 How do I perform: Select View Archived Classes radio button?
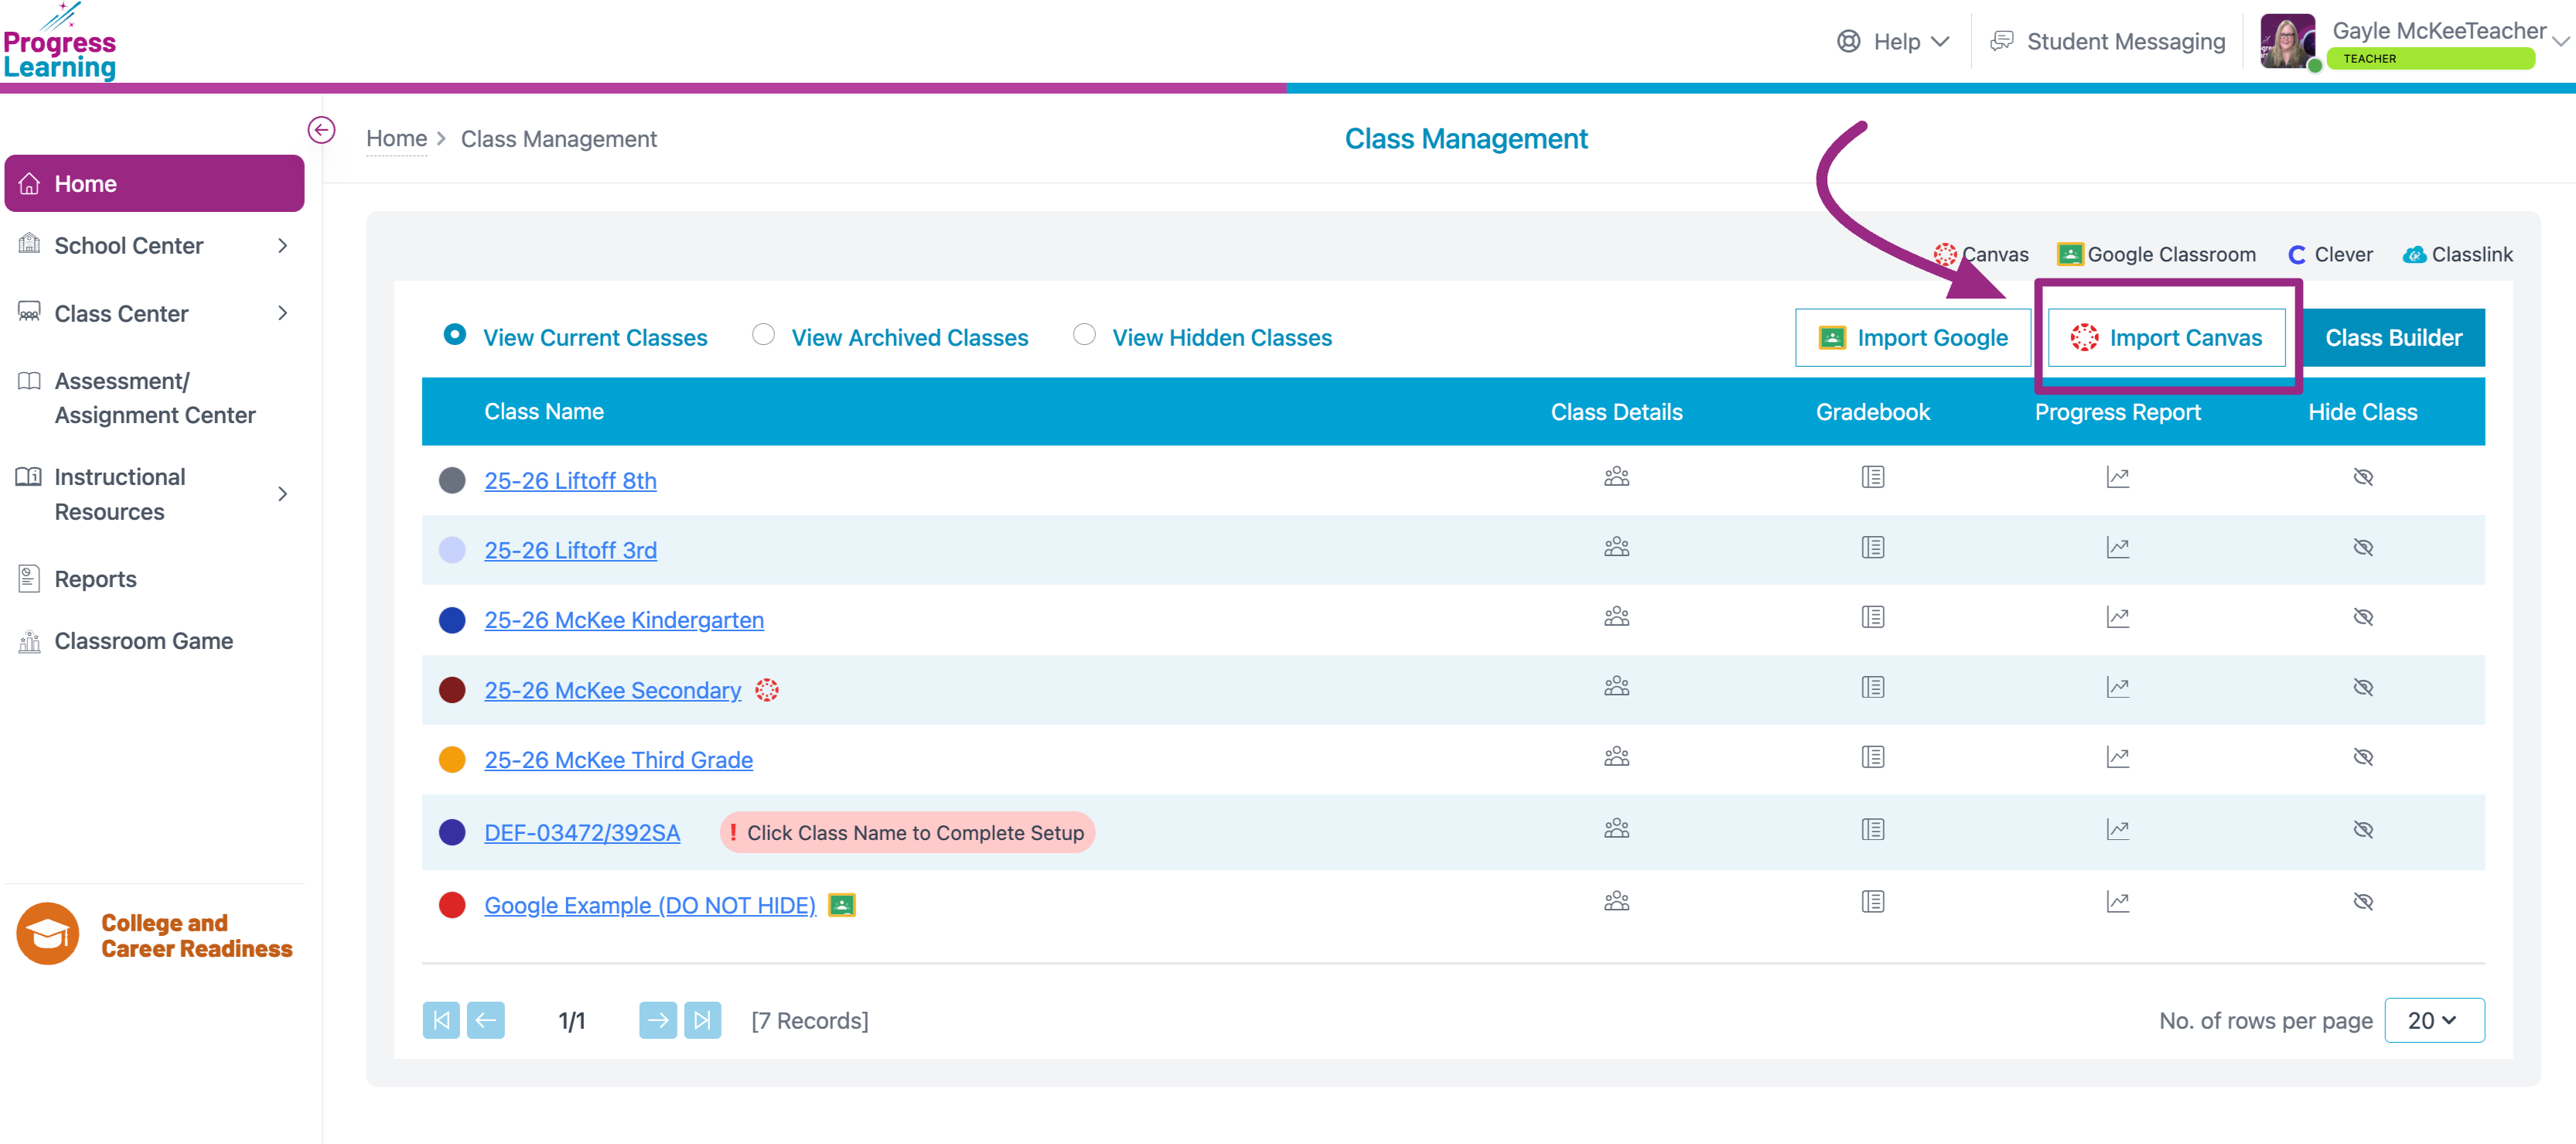point(763,334)
